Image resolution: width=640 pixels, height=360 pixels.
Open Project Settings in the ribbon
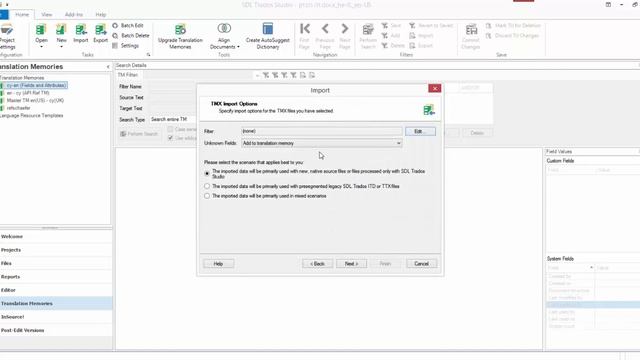tap(7, 36)
